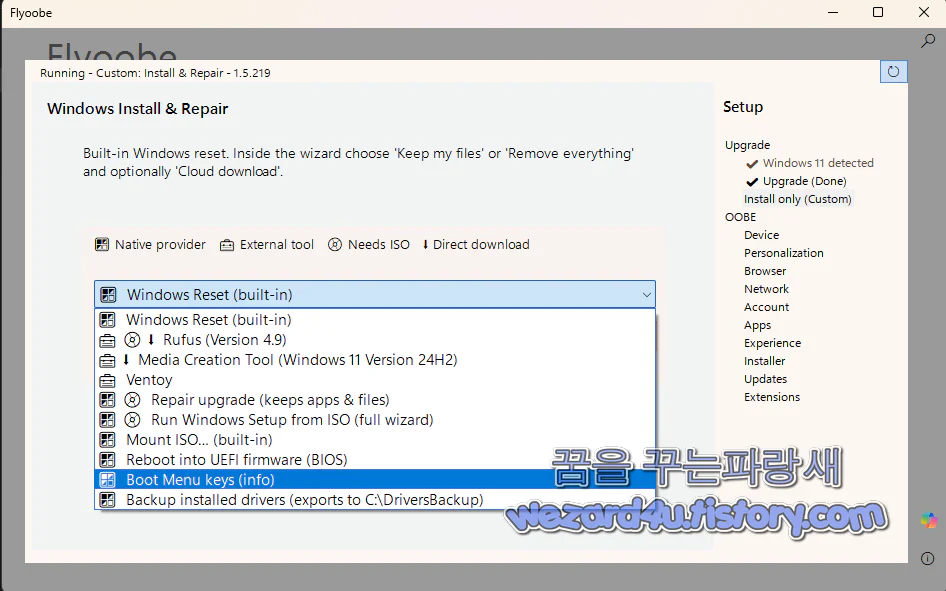Click the Windows icon beside Reboot into UEFI
The image size is (946, 591).
[107, 460]
